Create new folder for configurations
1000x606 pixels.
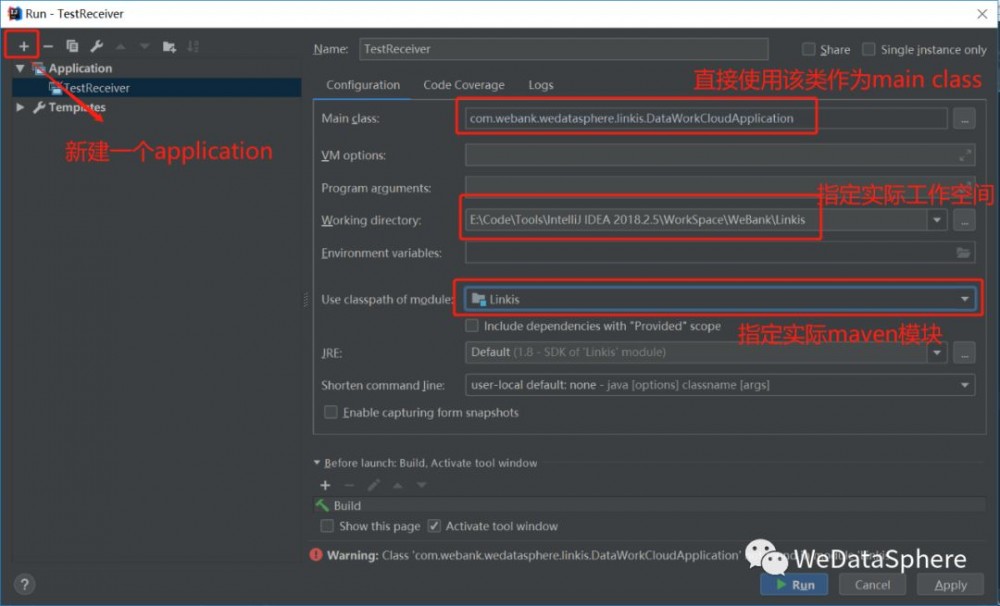169,47
